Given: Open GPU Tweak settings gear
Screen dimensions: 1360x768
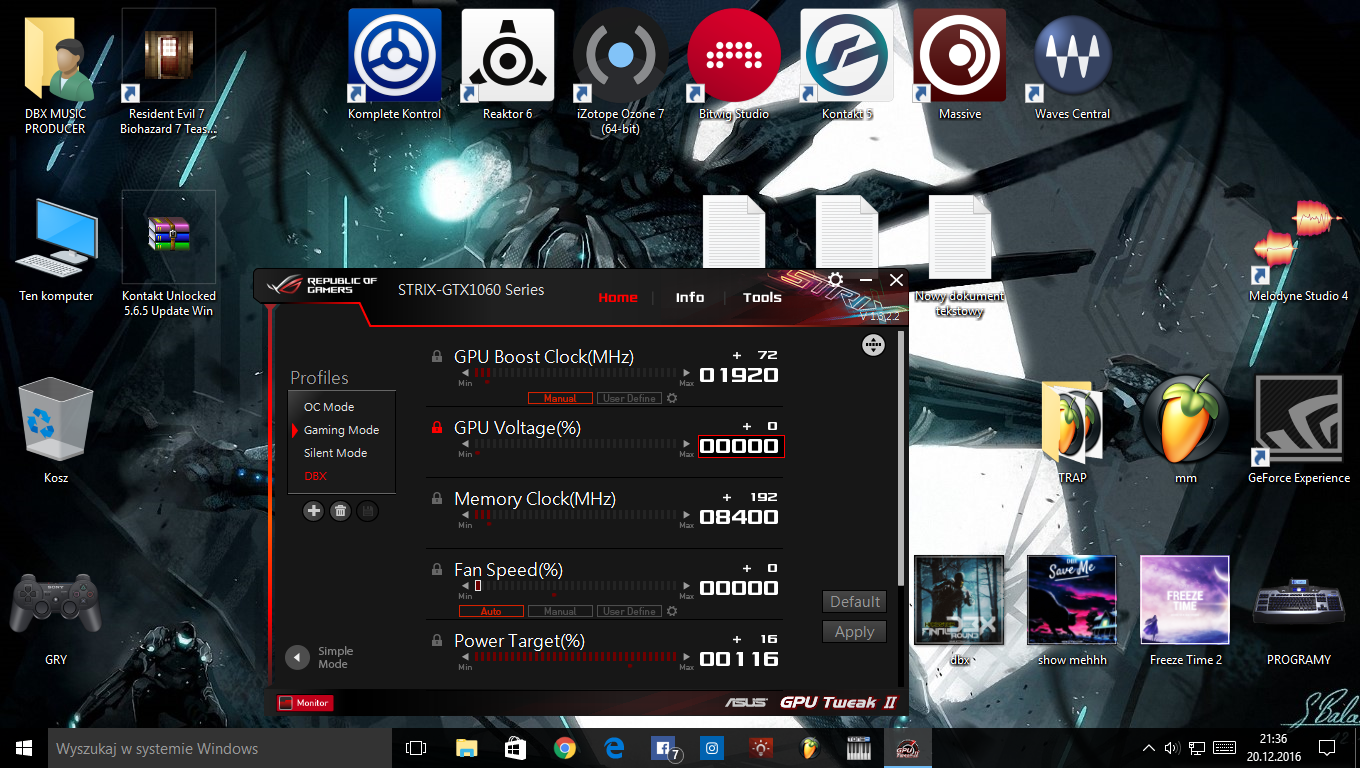Looking at the screenshot, I should 836,280.
